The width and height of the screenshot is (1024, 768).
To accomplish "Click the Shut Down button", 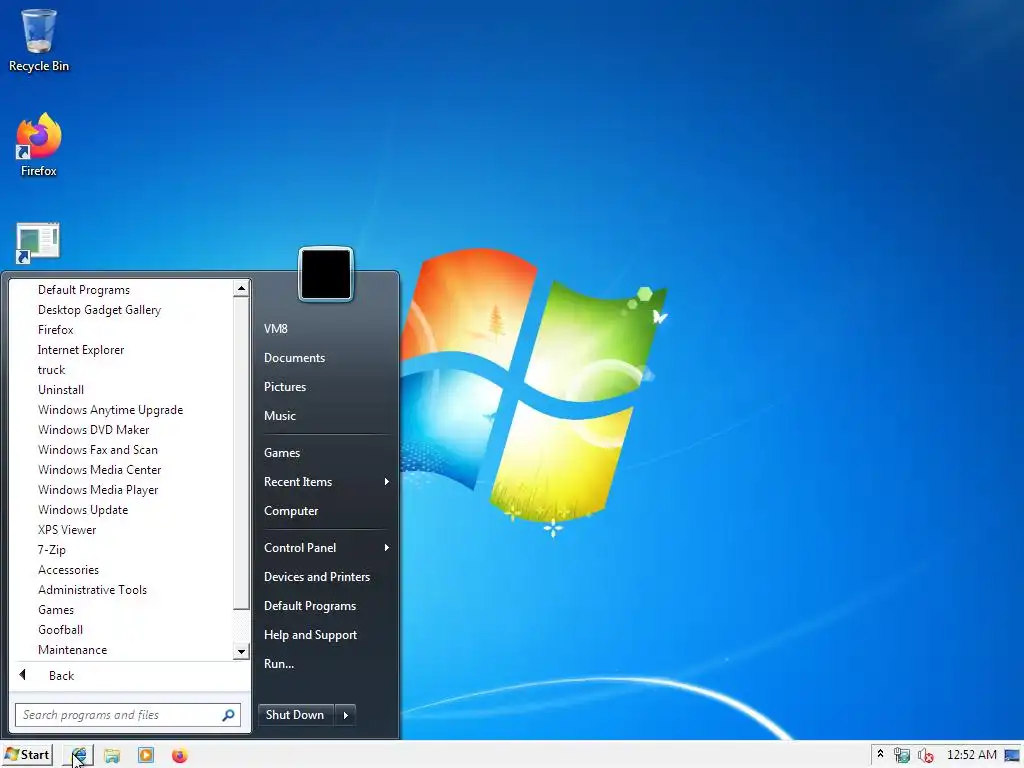I will 296,715.
